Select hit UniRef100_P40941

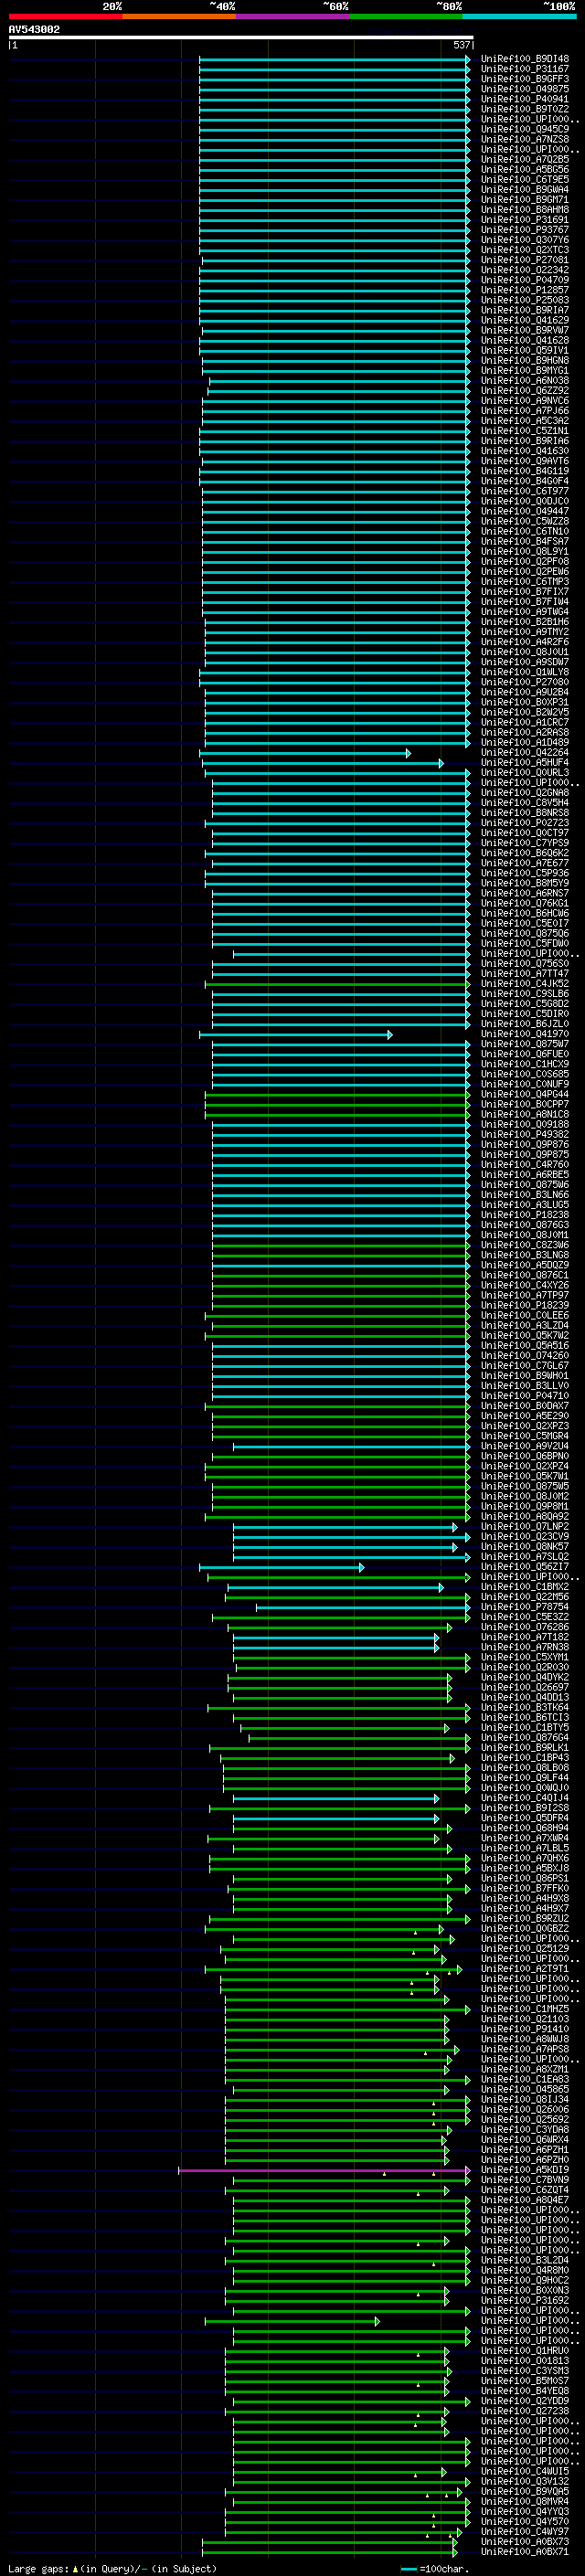[524, 99]
